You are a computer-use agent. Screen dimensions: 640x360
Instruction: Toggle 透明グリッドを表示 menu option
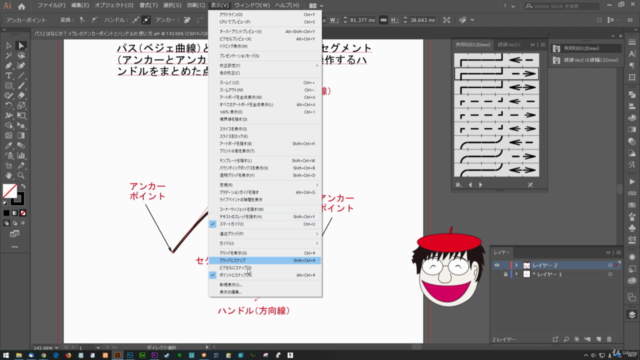tap(264, 176)
